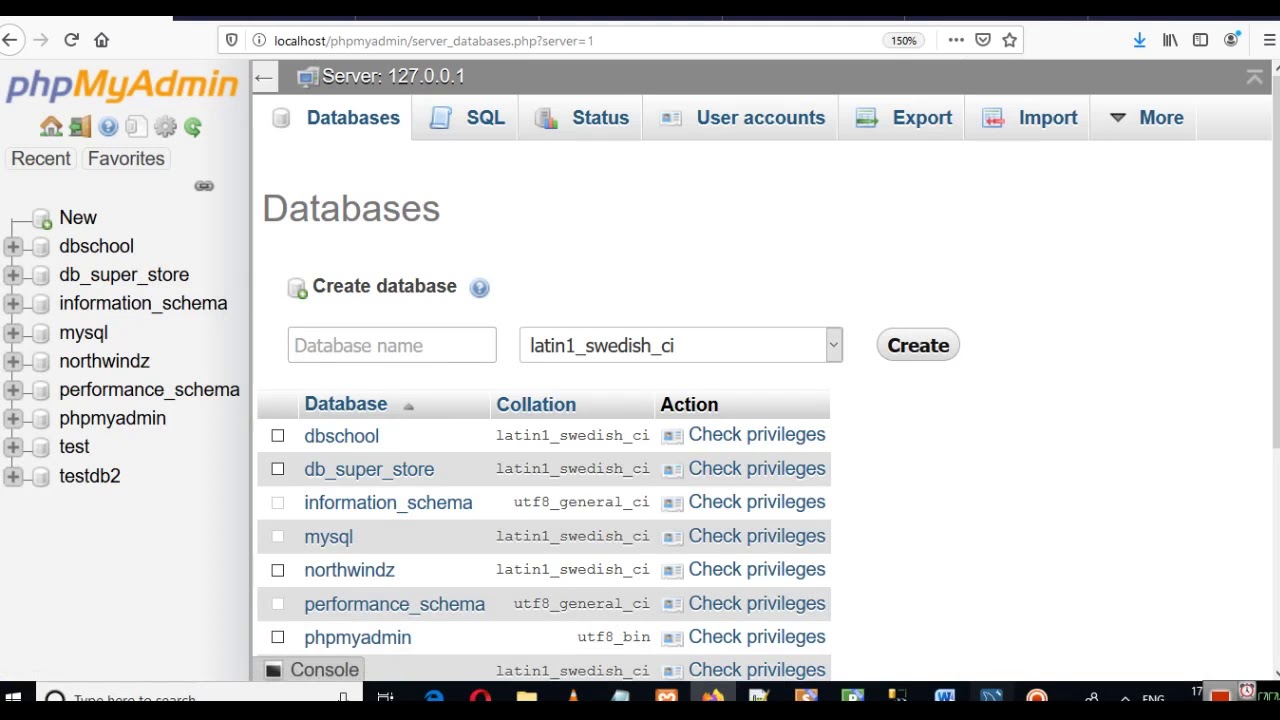The height and width of the screenshot is (720, 1280).
Task: Open Windows Start button
Action: pyautogui.click(x=13, y=696)
